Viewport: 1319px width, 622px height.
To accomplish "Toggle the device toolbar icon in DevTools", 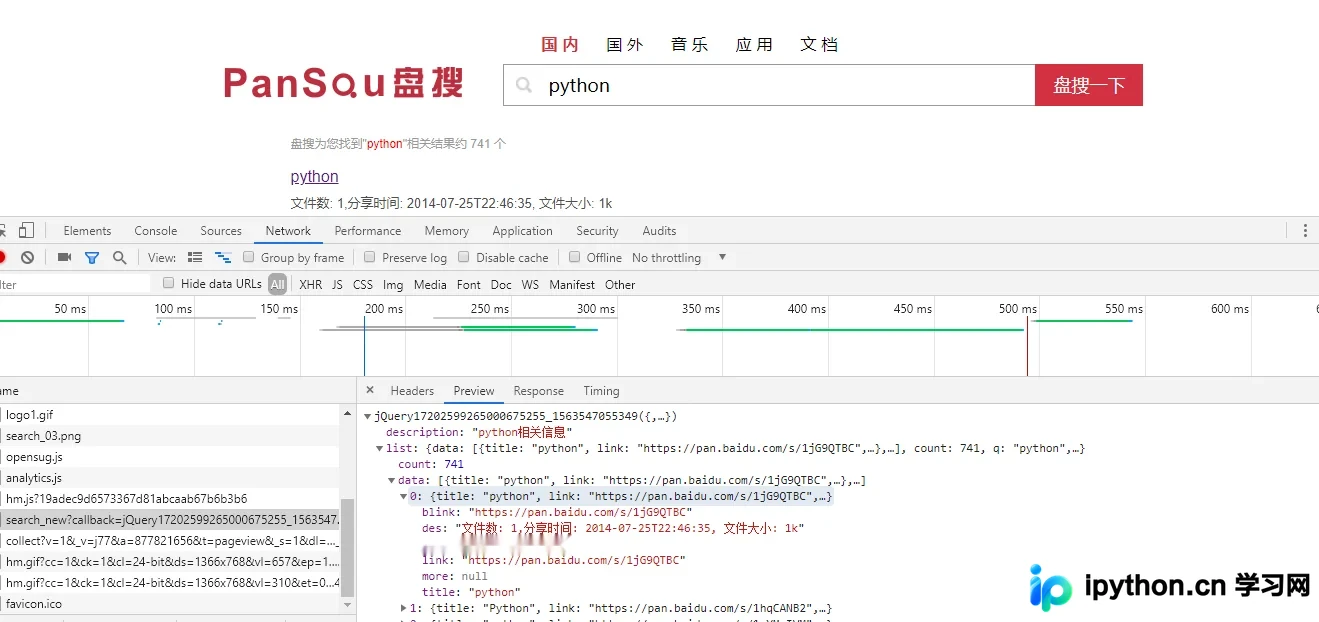I will [x=26, y=230].
